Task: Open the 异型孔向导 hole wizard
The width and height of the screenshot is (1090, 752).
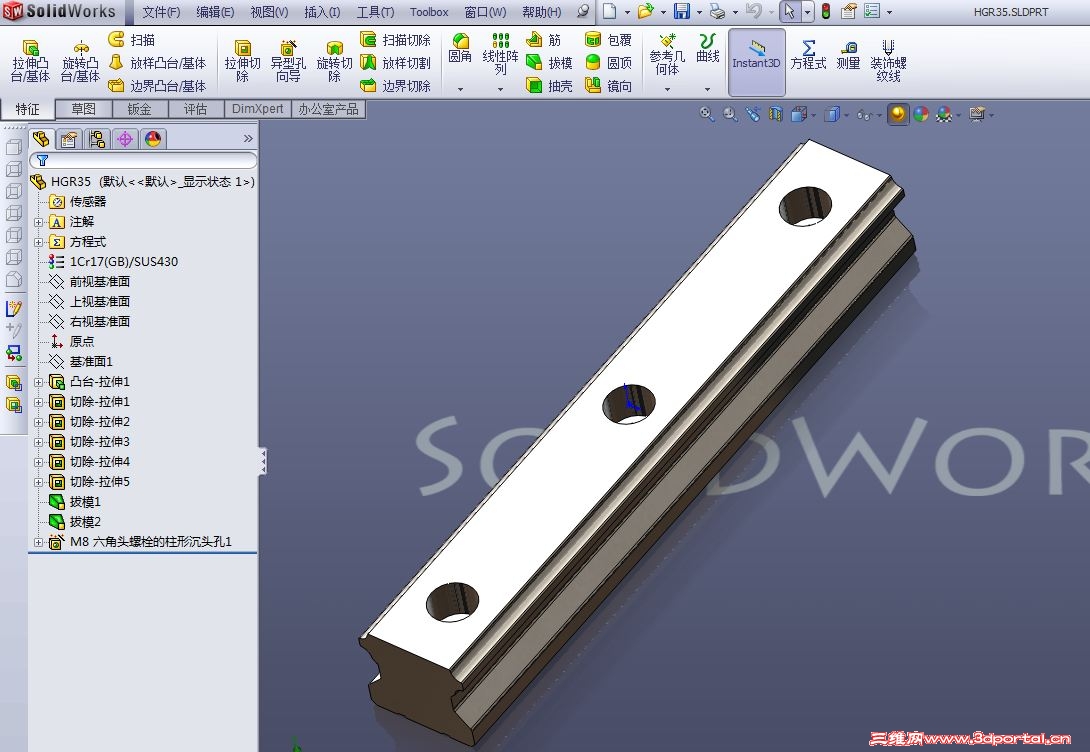Action: click(288, 61)
